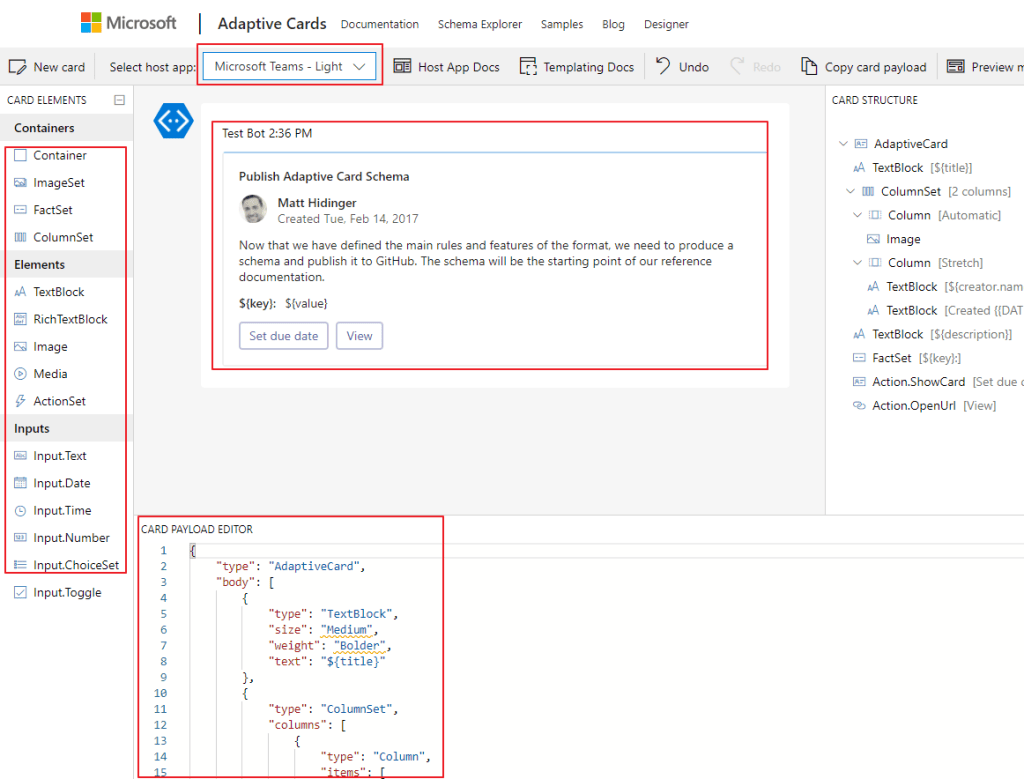Collapse the ColumnSet tree node
The height and width of the screenshot is (779, 1024).
849,192
